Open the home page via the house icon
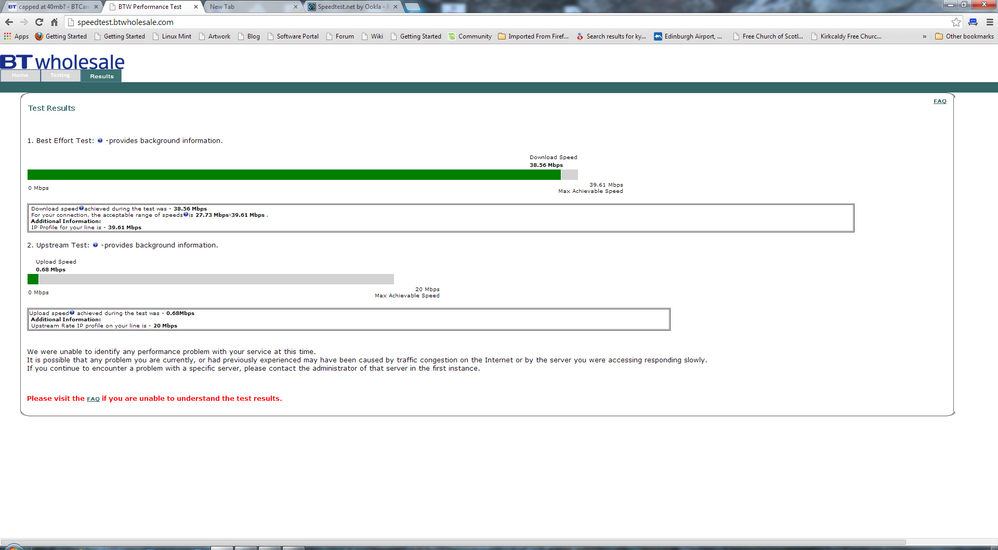 (54, 22)
